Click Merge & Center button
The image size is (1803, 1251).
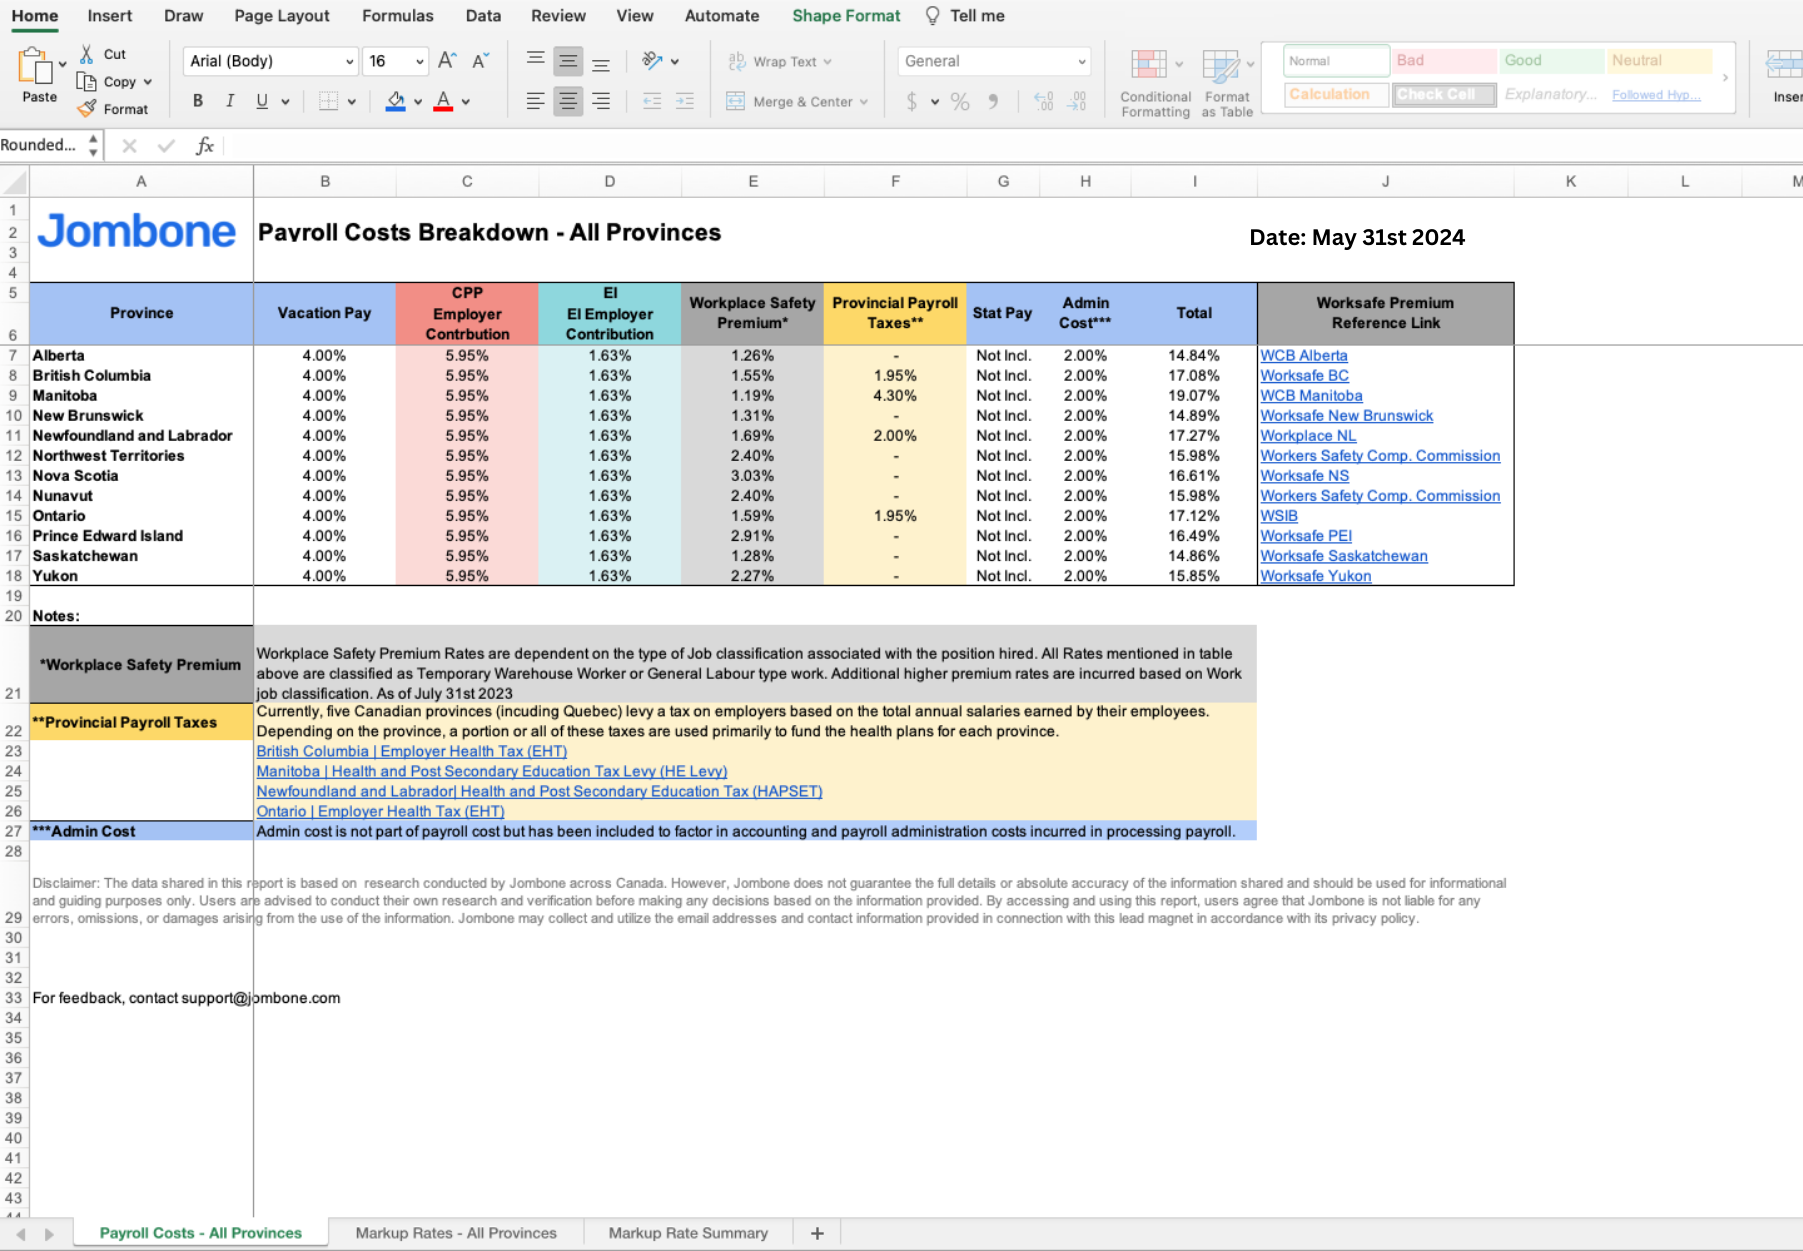pos(797,102)
